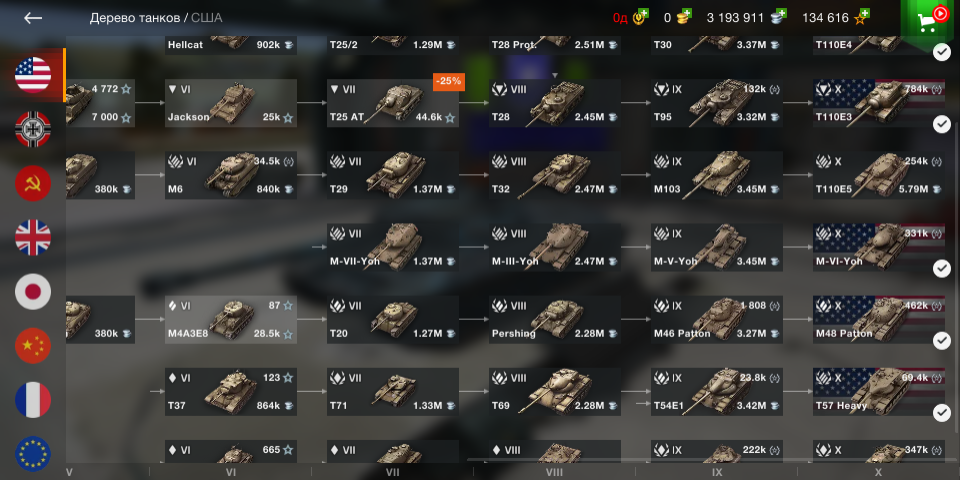The width and height of the screenshot is (960, 480).
Task: Toggle the checkmark on M-VI-Yoh
Action: click(x=942, y=268)
